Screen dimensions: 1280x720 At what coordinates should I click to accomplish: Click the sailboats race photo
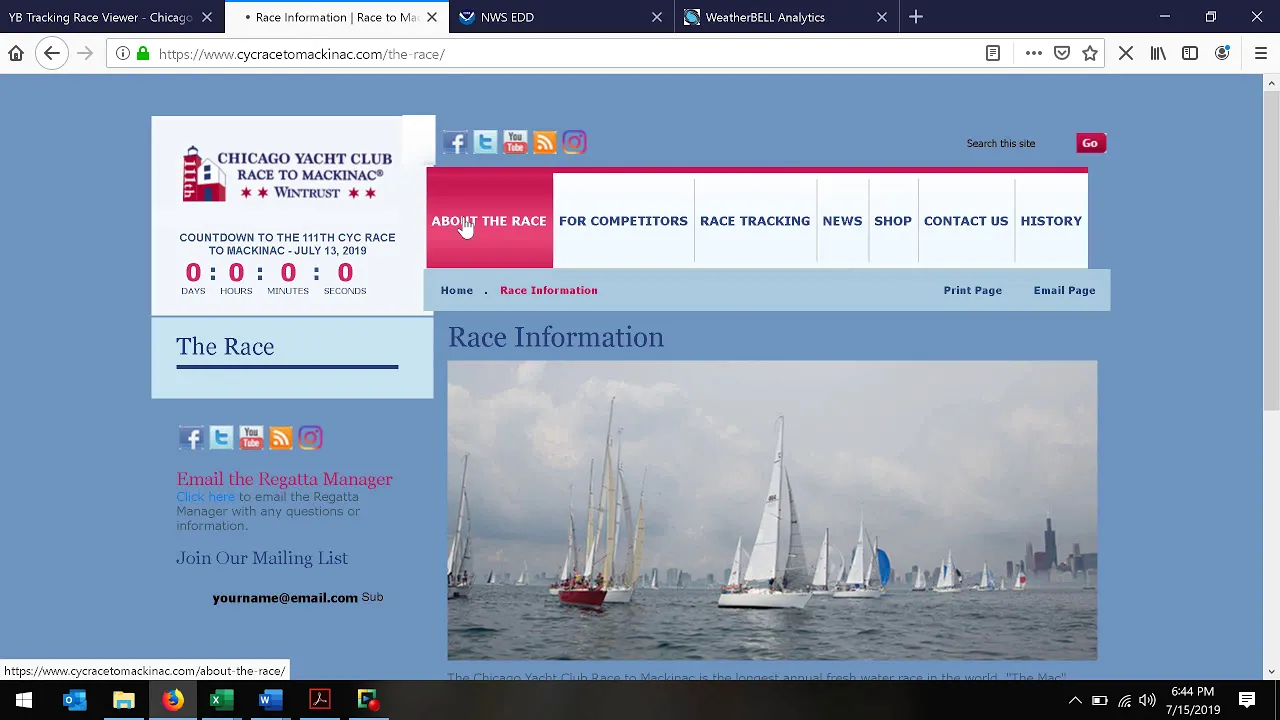(x=772, y=510)
